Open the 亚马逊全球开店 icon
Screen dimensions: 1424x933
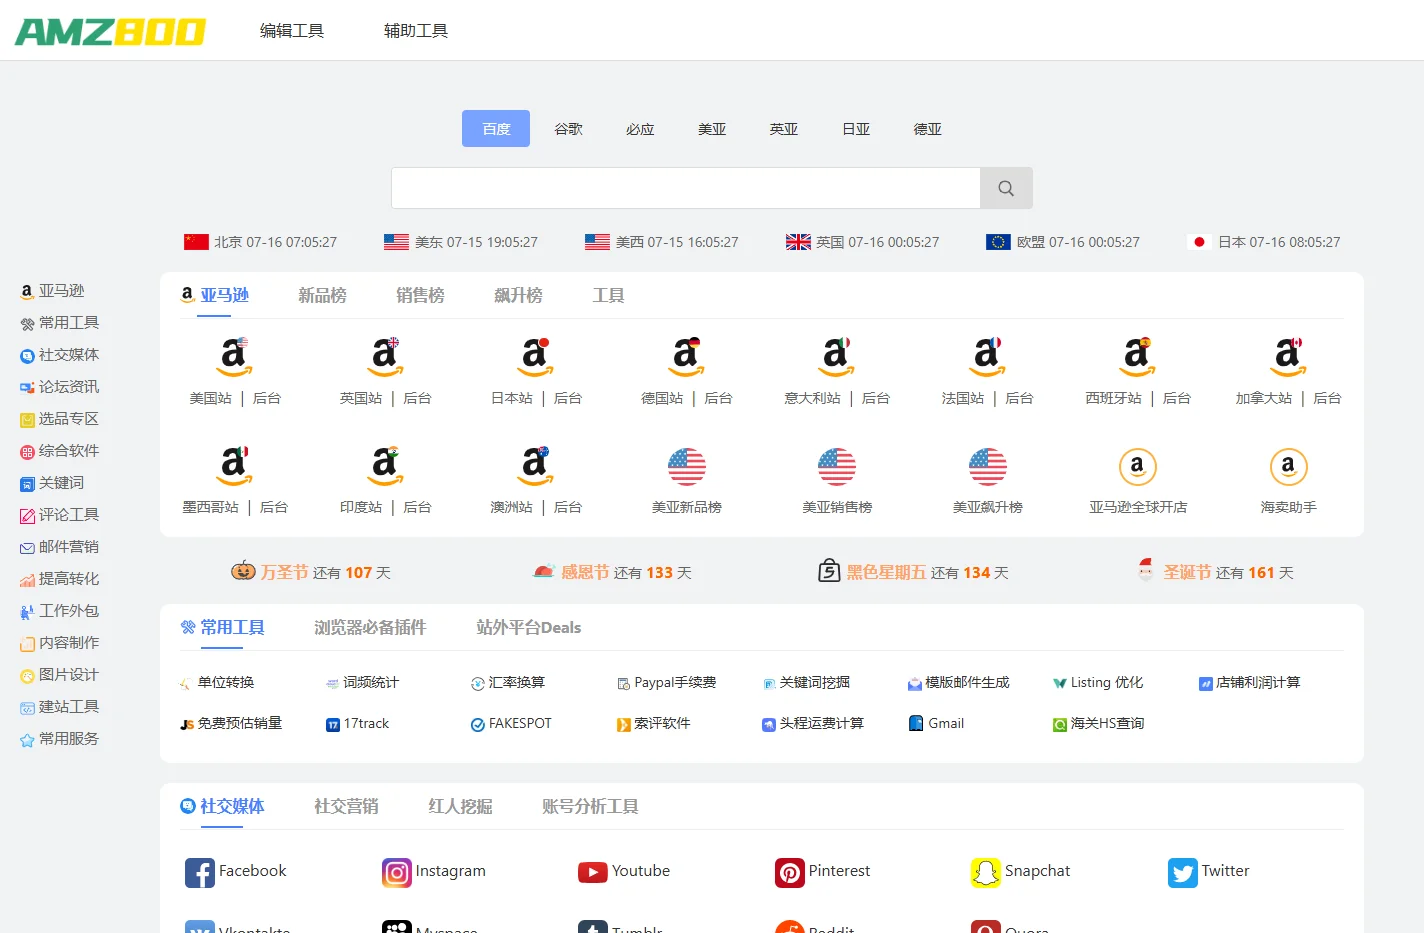pyautogui.click(x=1138, y=467)
